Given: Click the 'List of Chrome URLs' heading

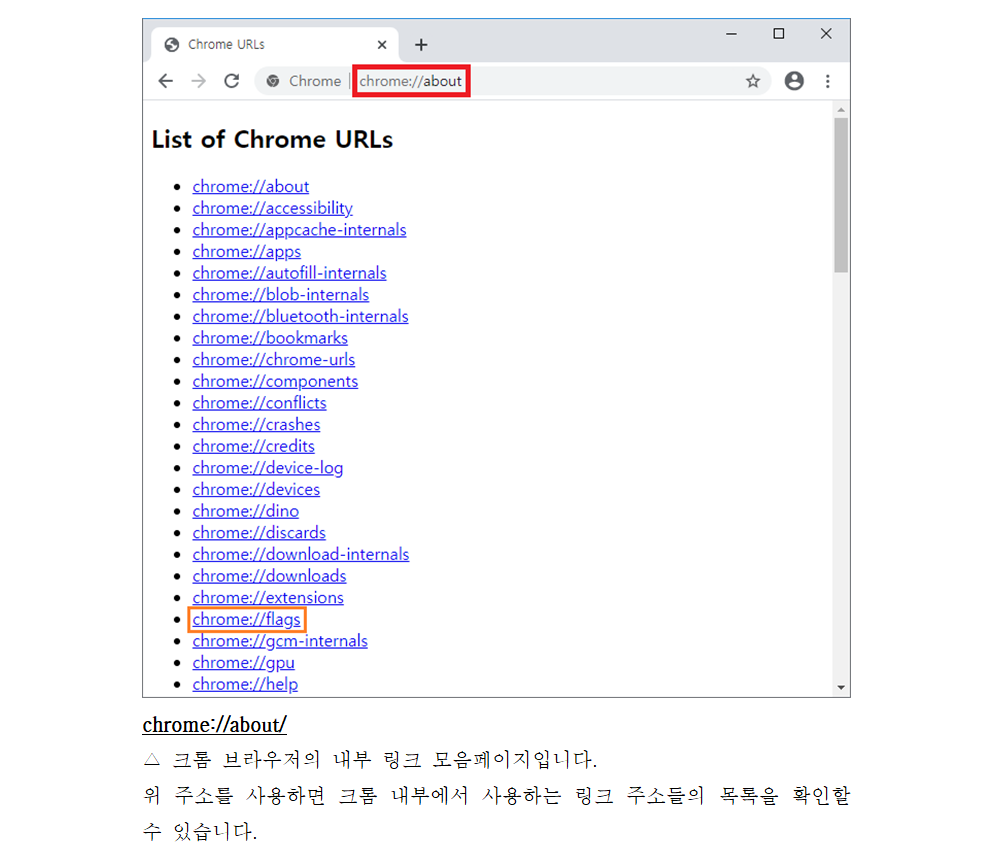Looking at the screenshot, I should pos(272,139).
